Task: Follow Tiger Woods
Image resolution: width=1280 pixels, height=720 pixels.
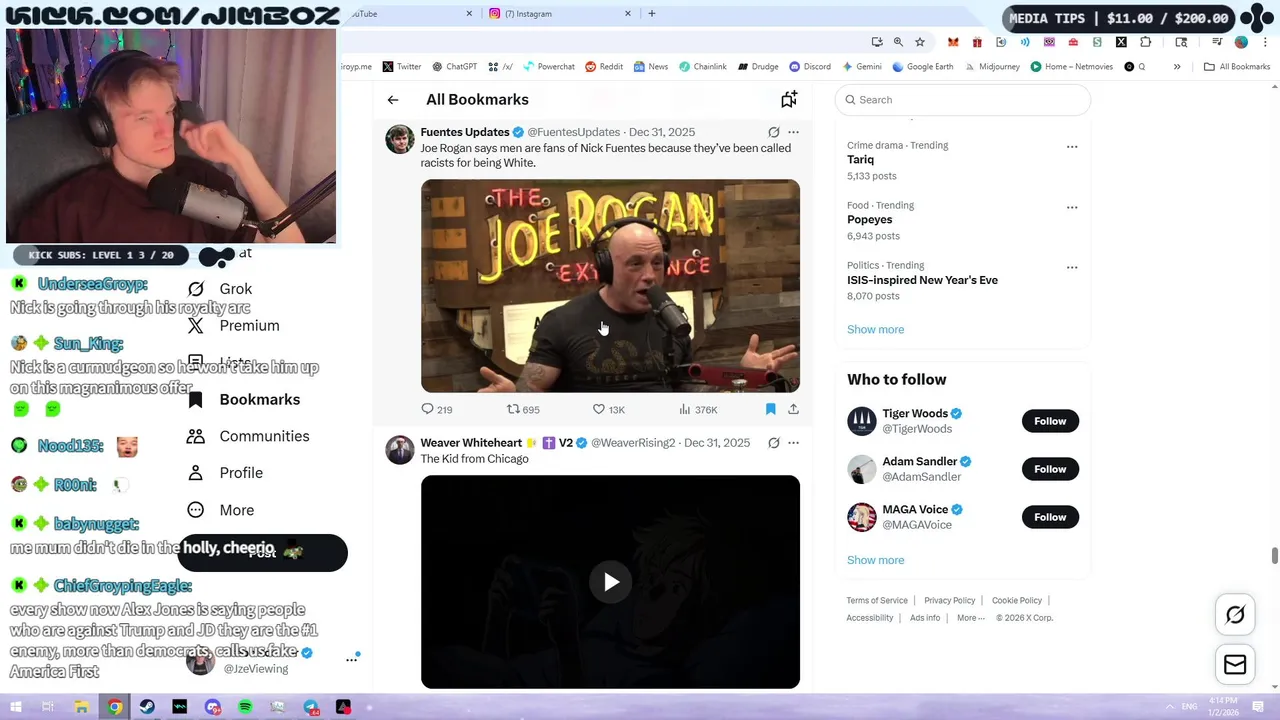Action: (x=1050, y=421)
